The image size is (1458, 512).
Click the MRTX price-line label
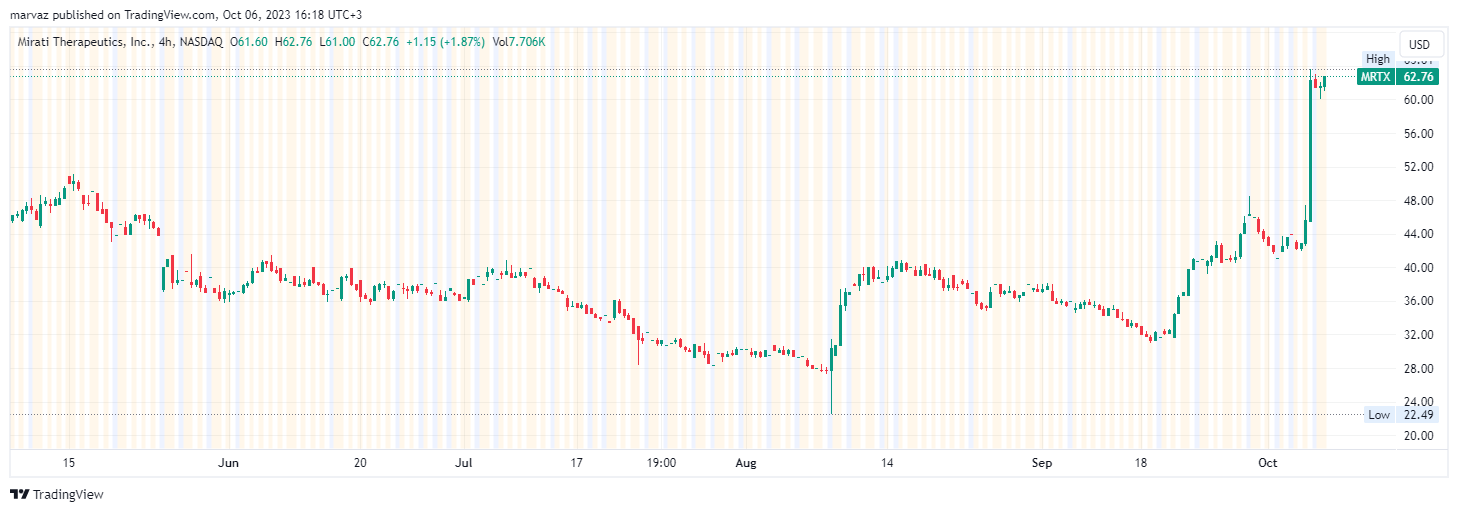[1376, 77]
